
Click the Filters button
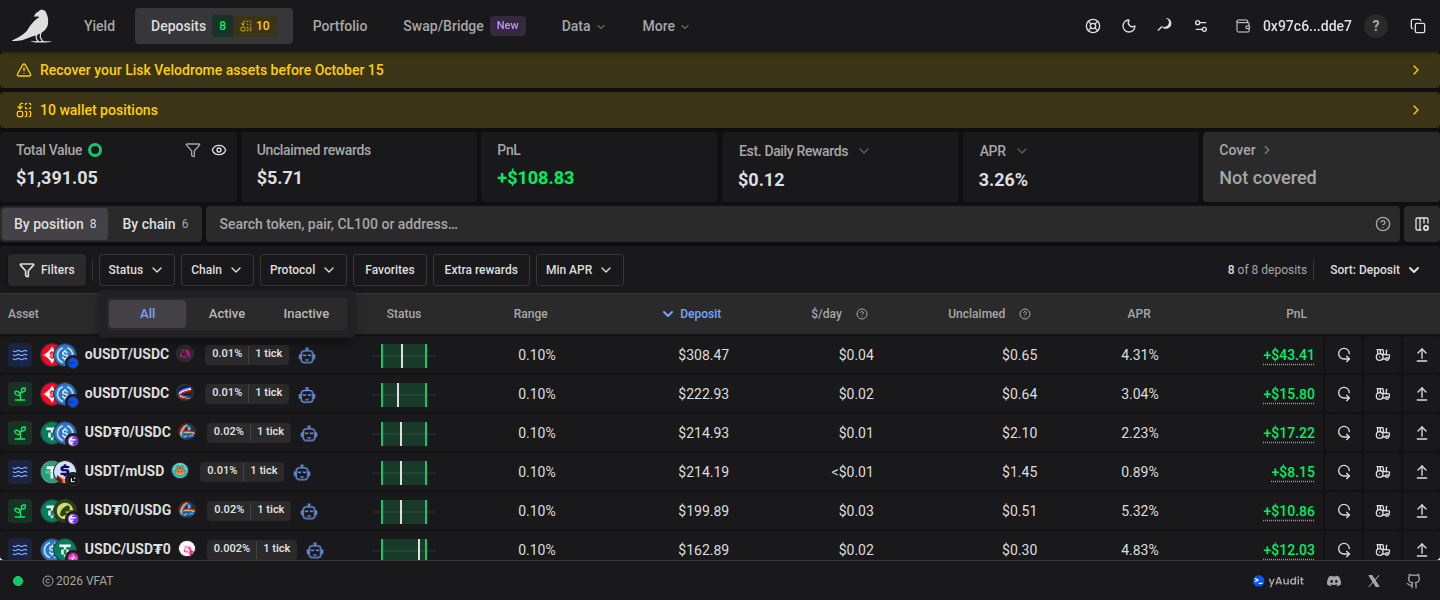[47, 270]
